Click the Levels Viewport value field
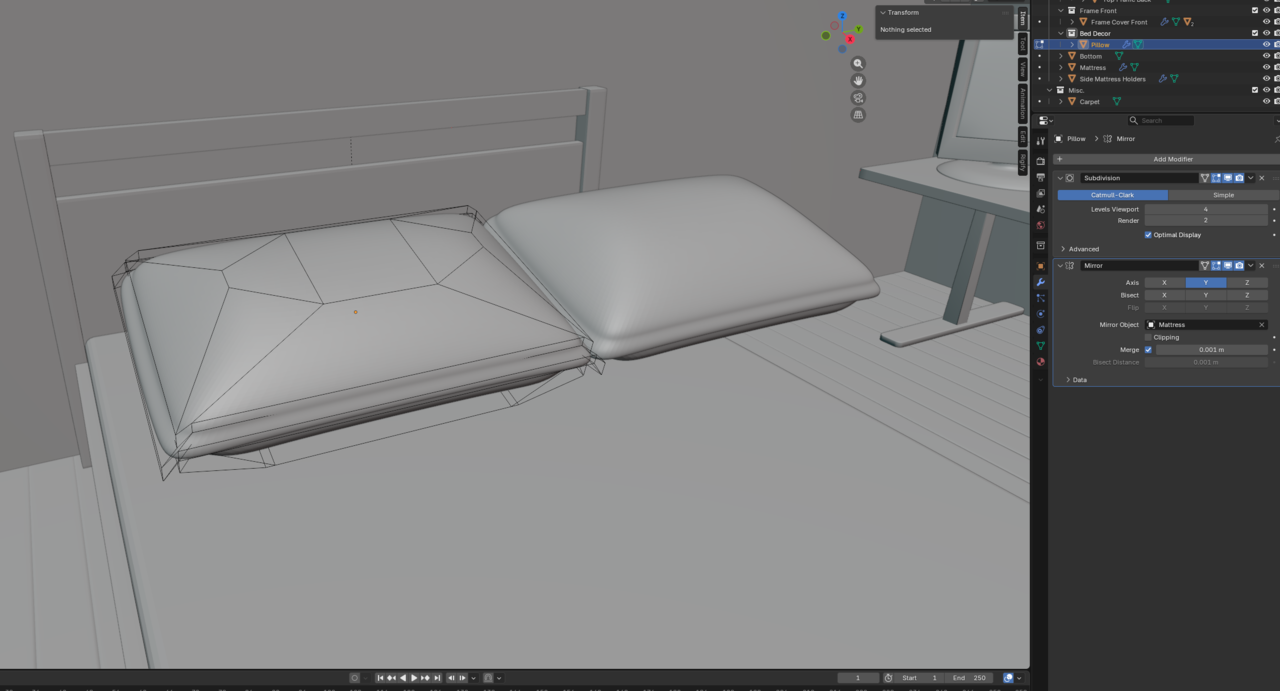This screenshot has height=691, width=1280. point(1206,209)
